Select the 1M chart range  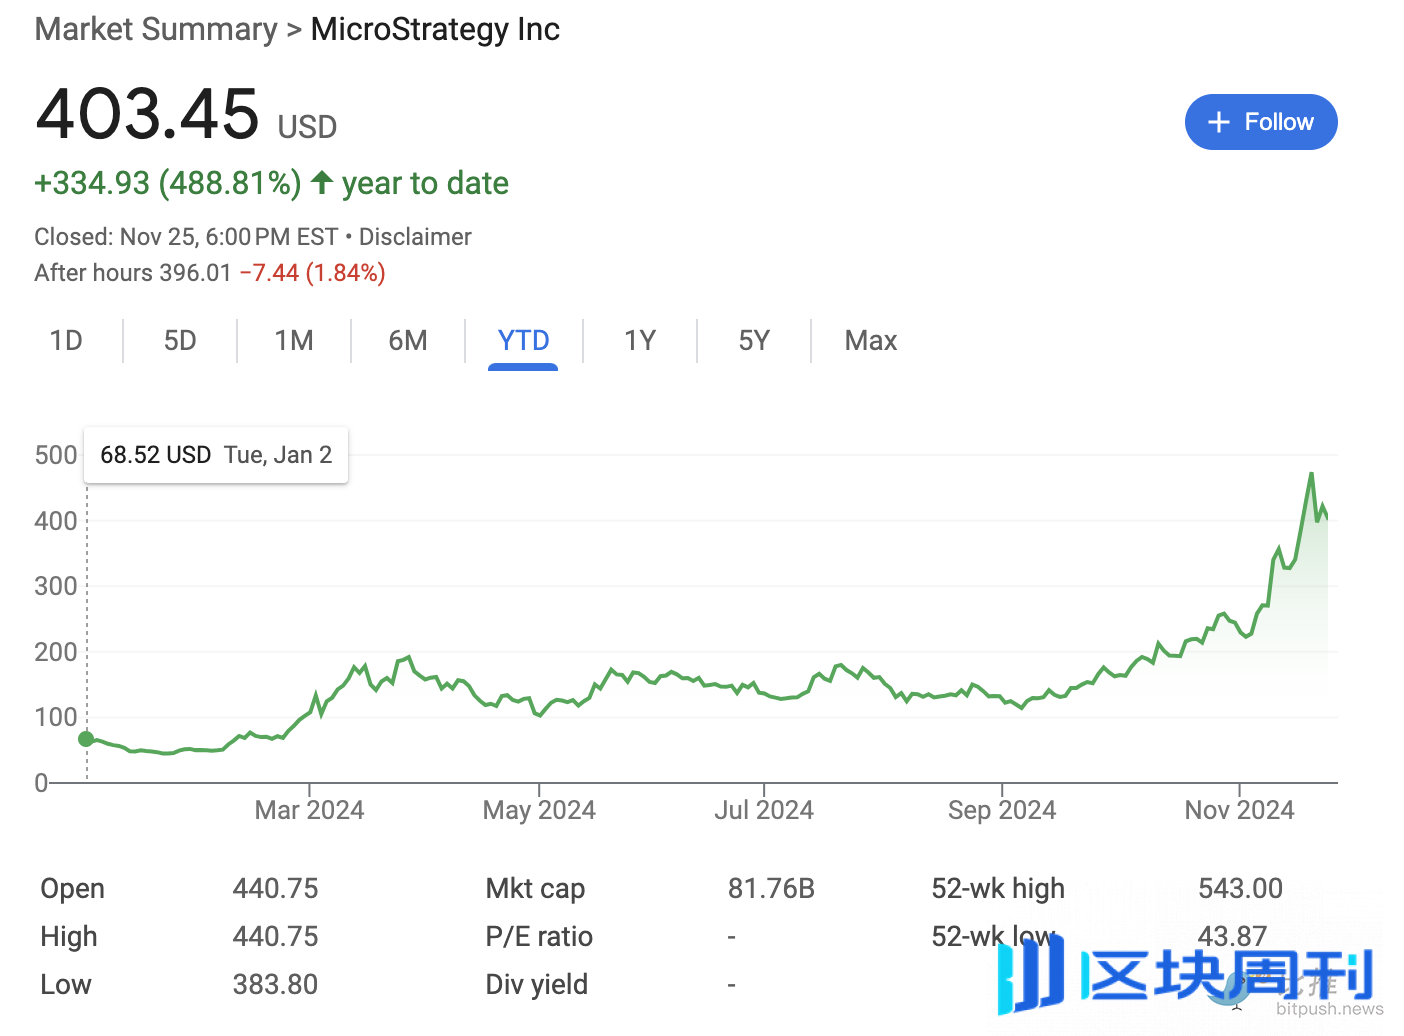click(293, 340)
